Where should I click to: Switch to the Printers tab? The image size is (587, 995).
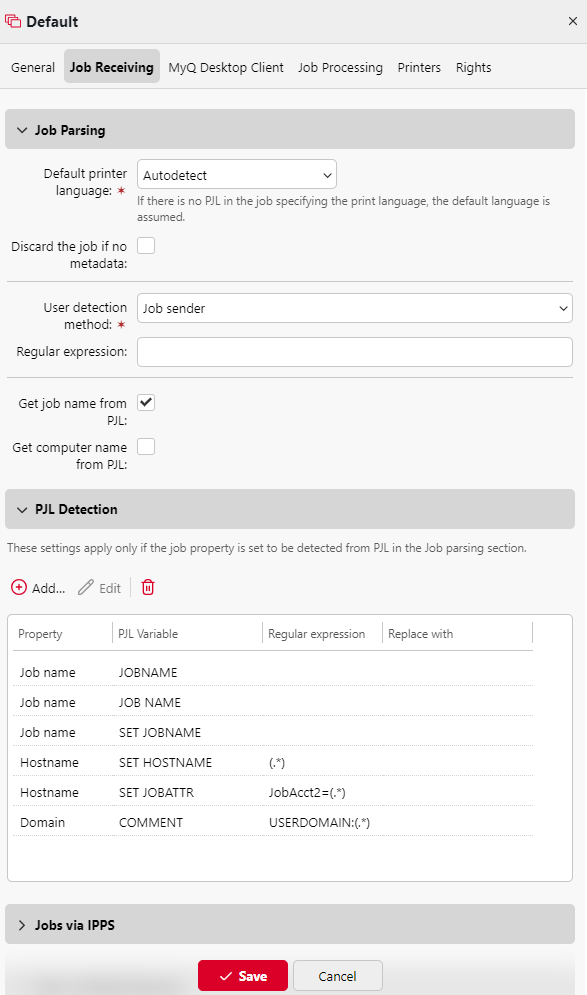(419, 67)
